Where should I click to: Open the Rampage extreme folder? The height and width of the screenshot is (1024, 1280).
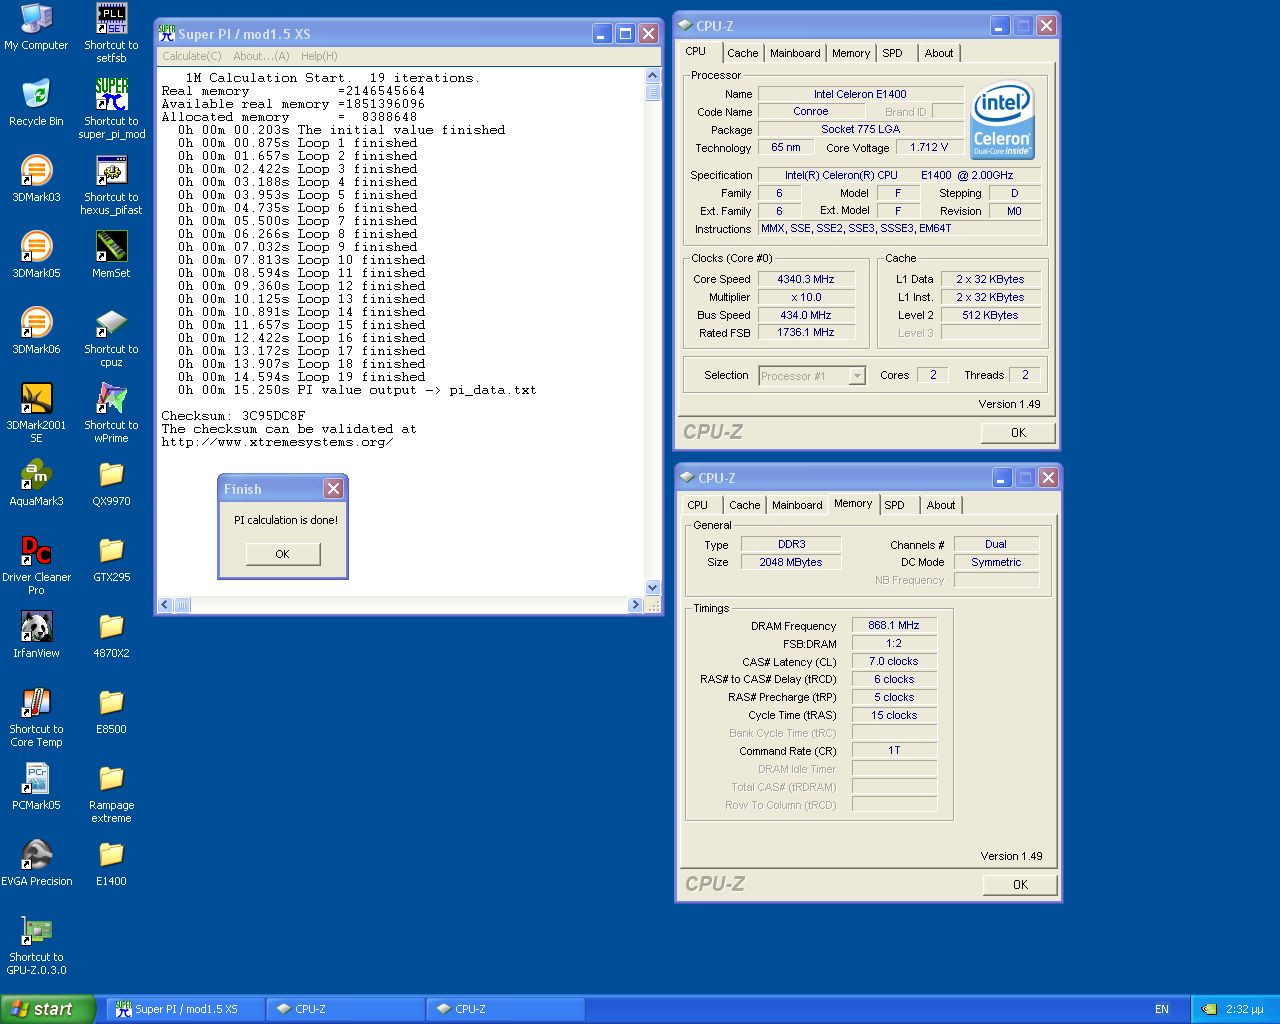(x=111, y=792)
